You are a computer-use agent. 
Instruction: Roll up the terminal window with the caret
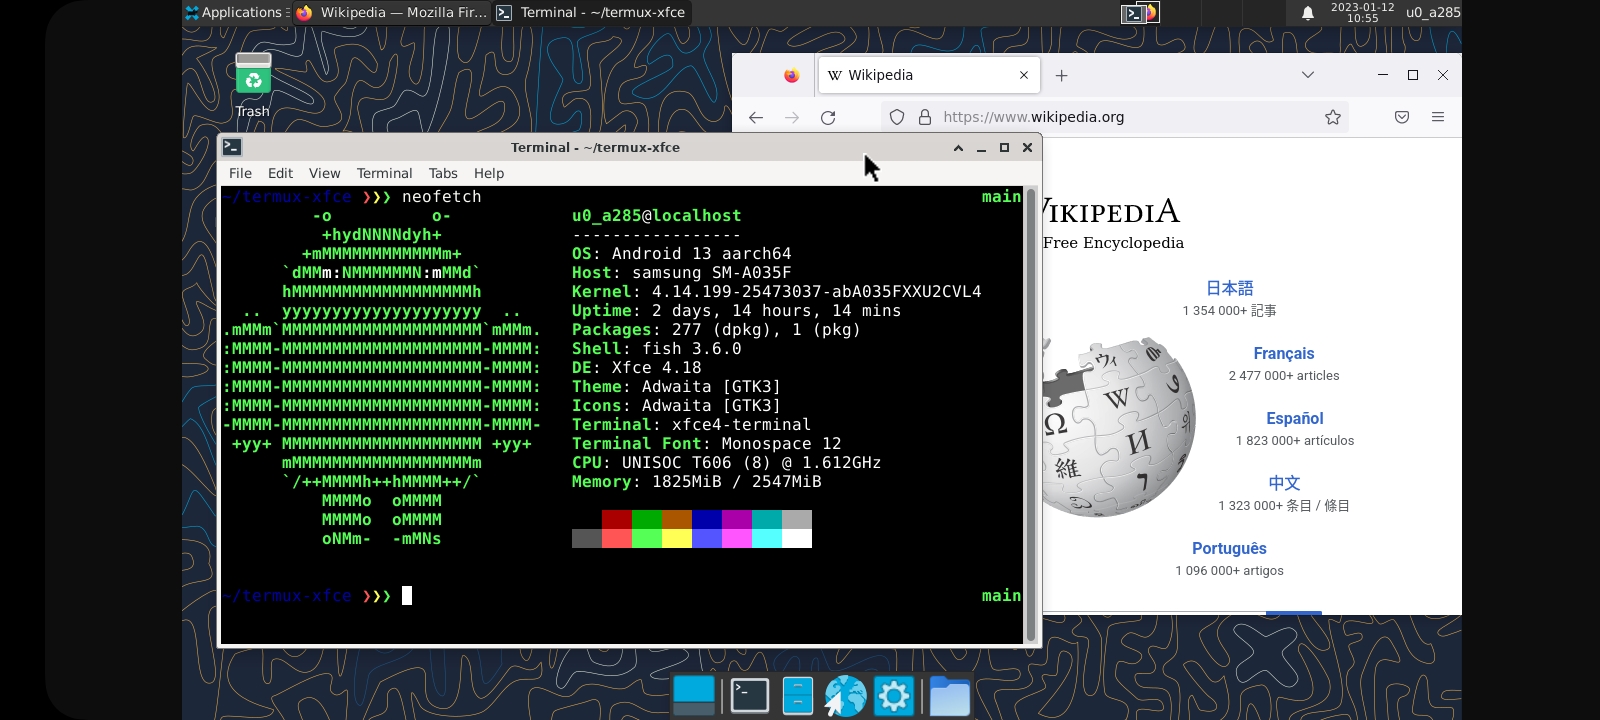[958, 148]
